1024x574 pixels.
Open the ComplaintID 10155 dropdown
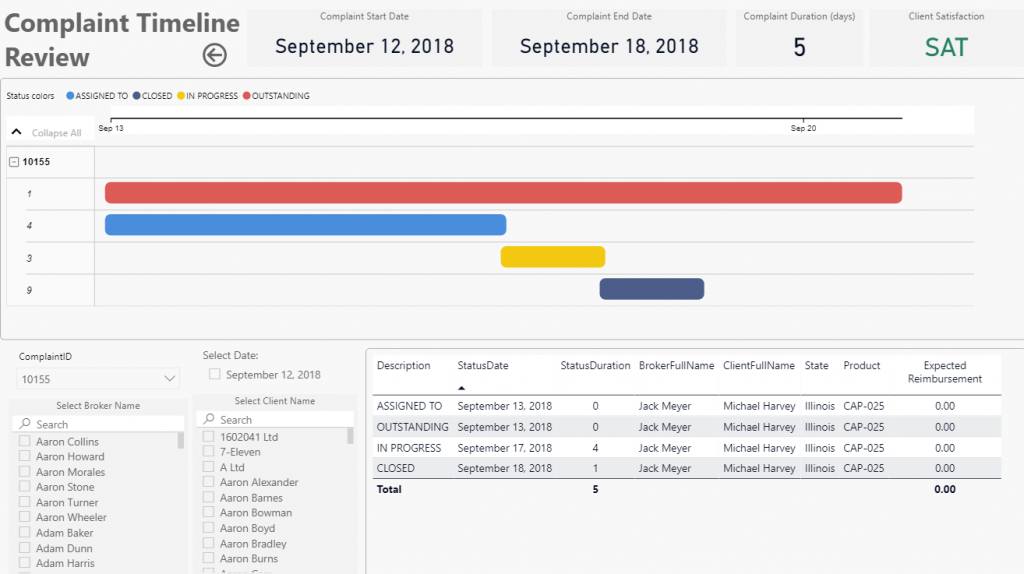click(168, 379)
